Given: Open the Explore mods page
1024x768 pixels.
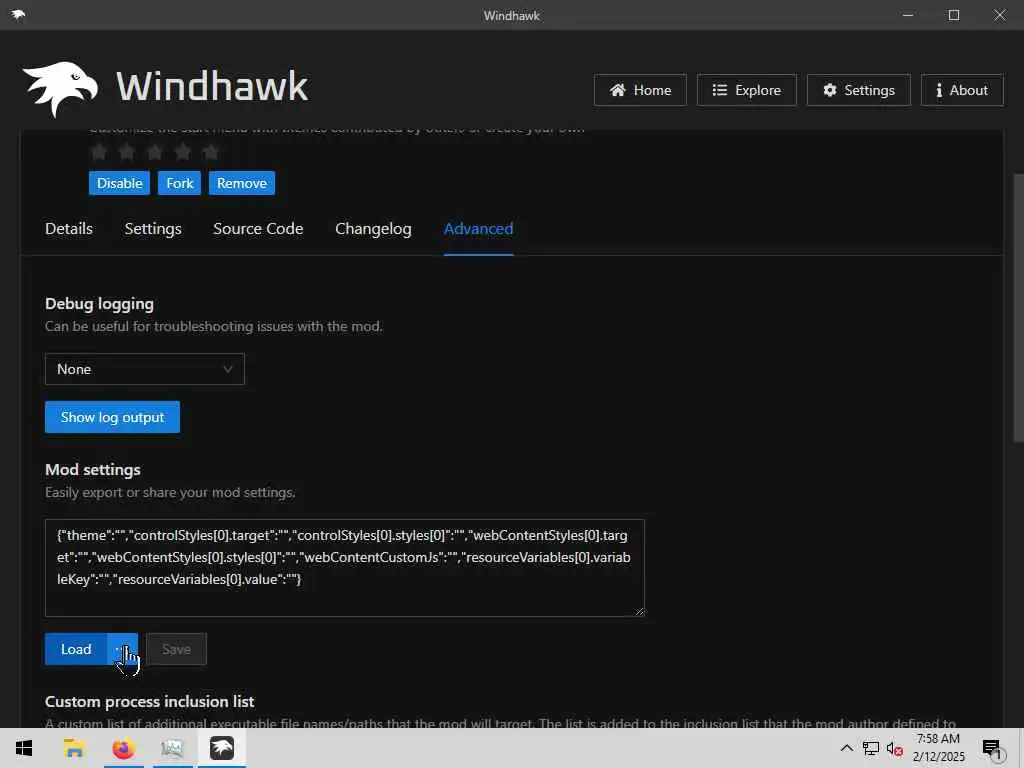Looking at the screenshot, I should click(746, 90).
